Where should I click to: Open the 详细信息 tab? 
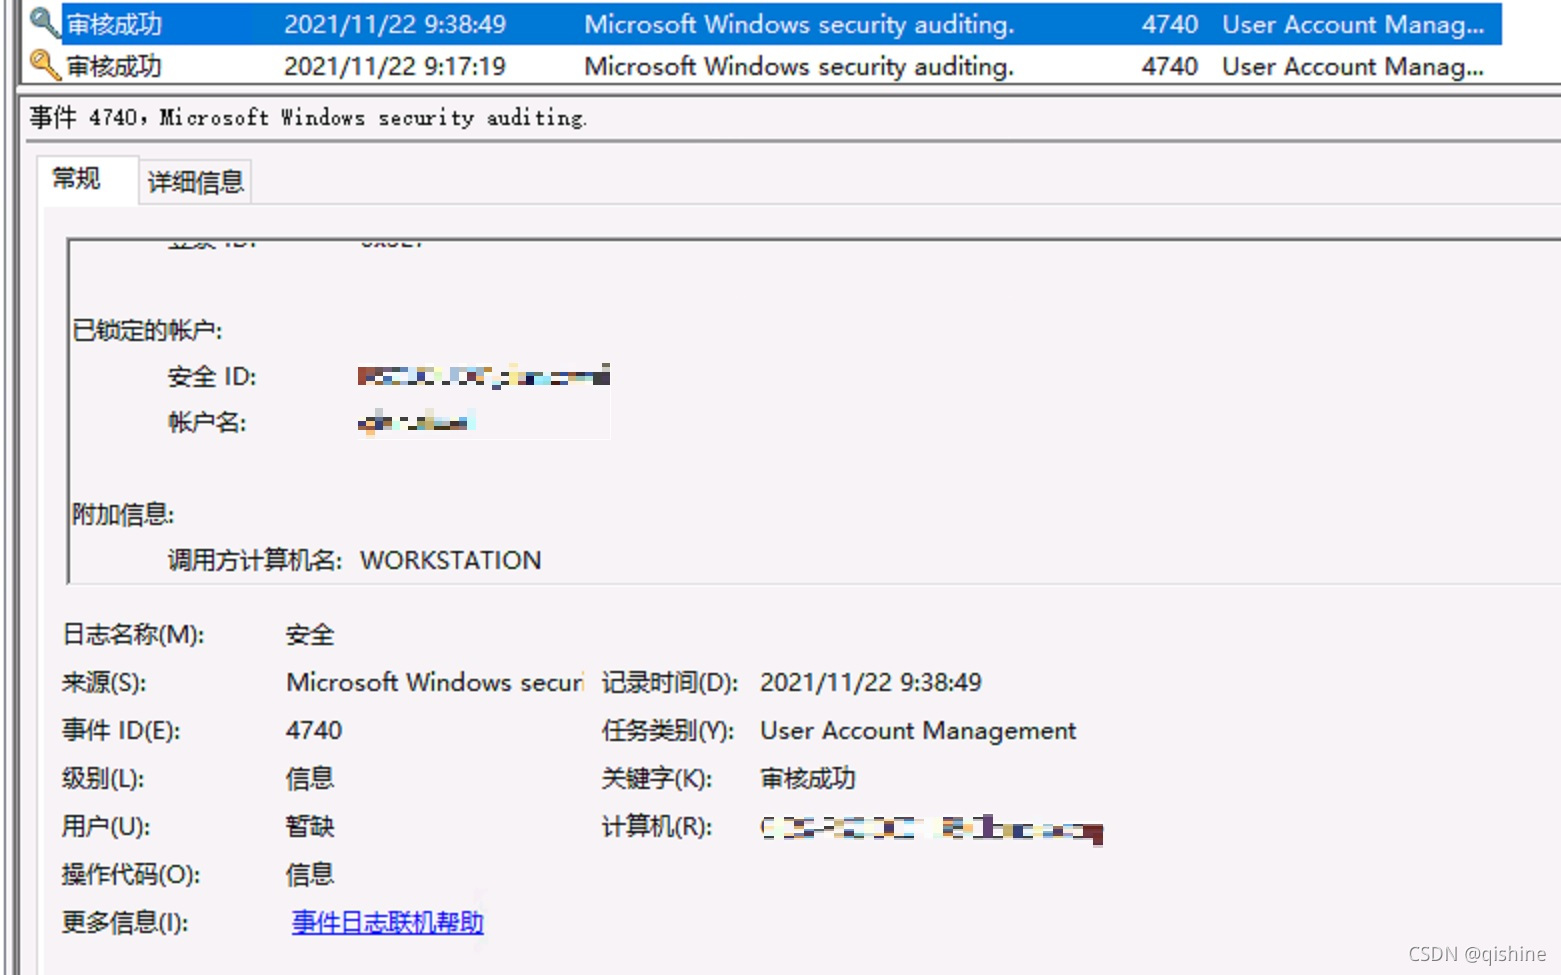[196, 182]
